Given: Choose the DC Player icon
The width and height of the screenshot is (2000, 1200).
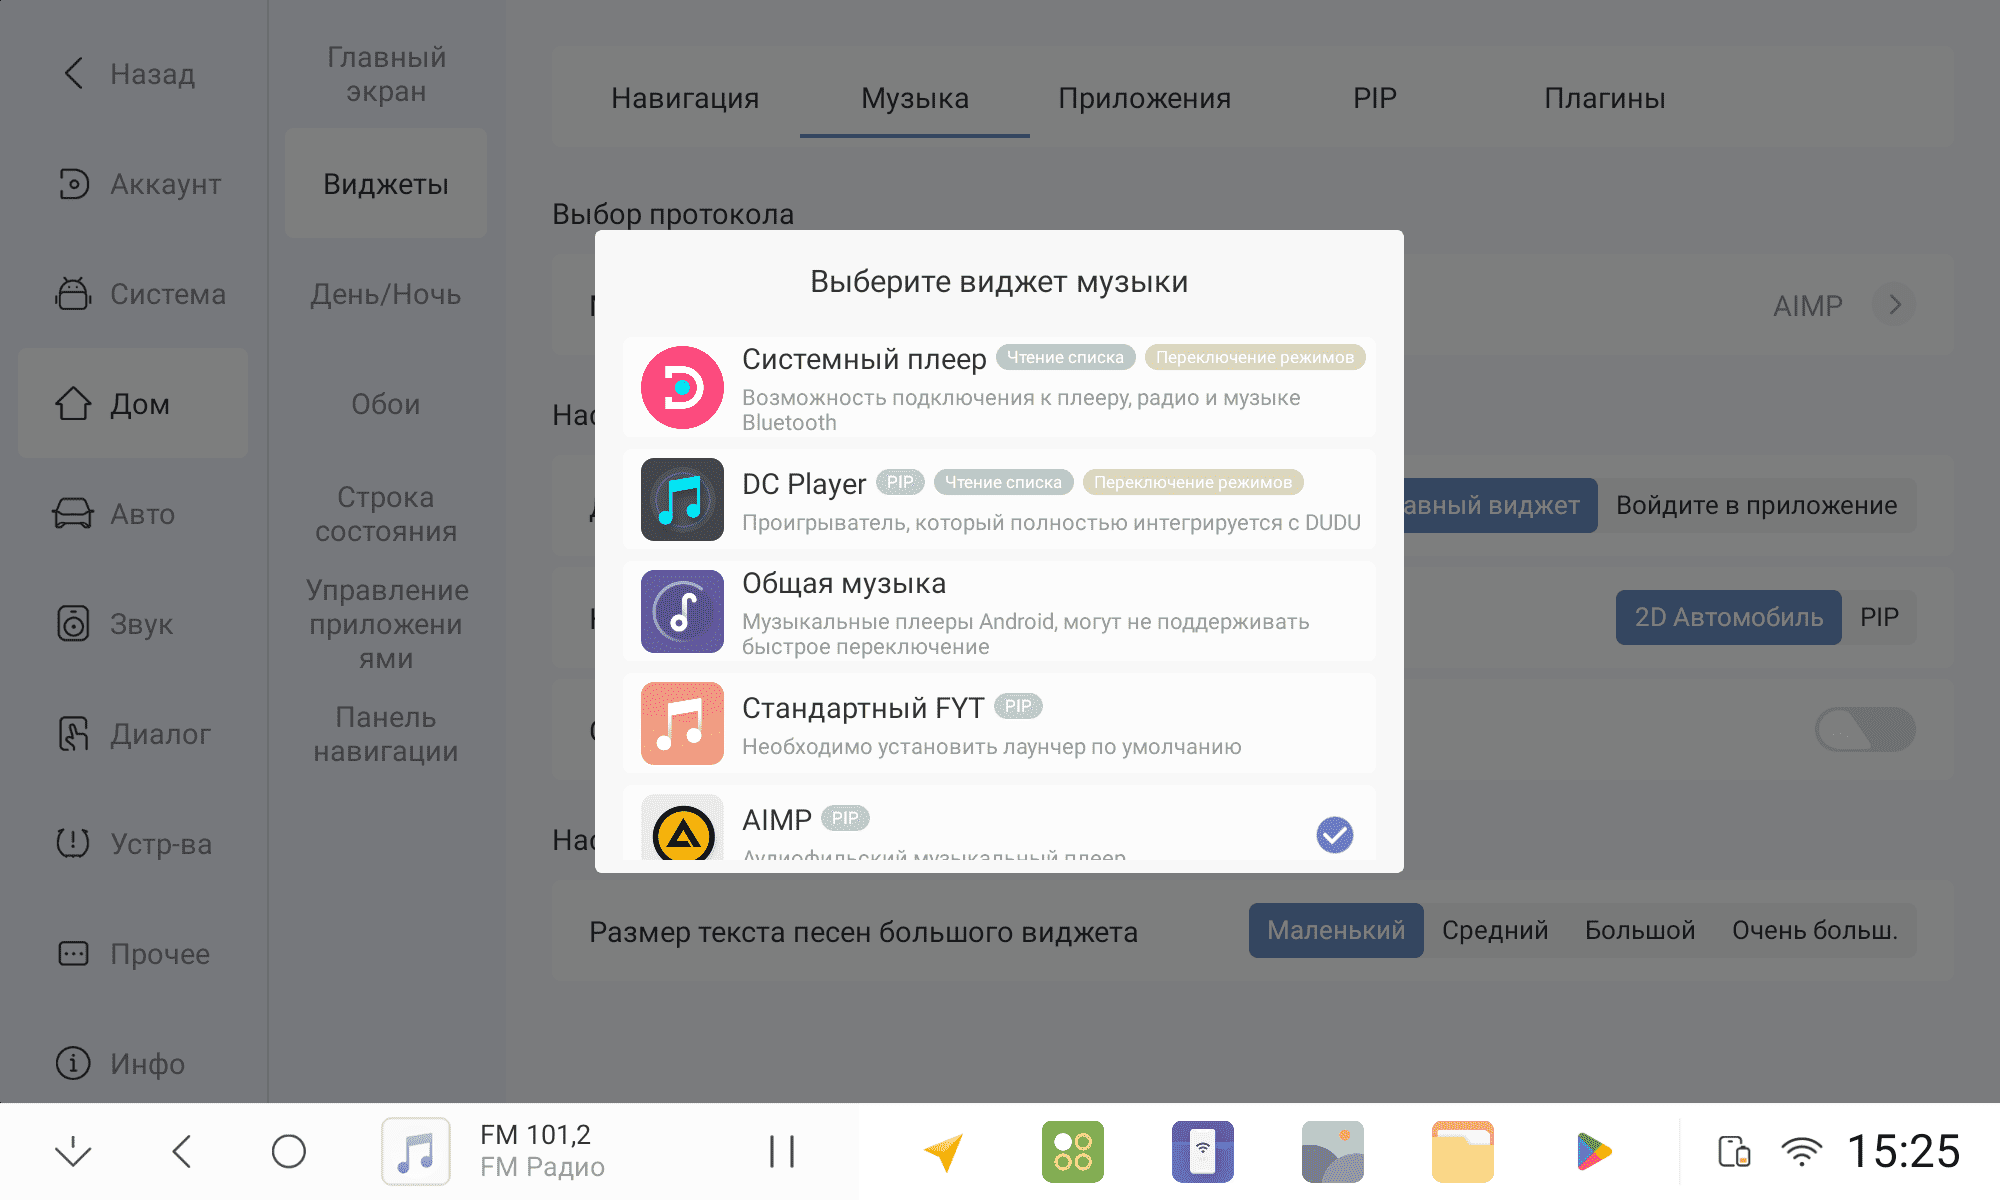Looking at the screenshot, I should click(682, 500).
